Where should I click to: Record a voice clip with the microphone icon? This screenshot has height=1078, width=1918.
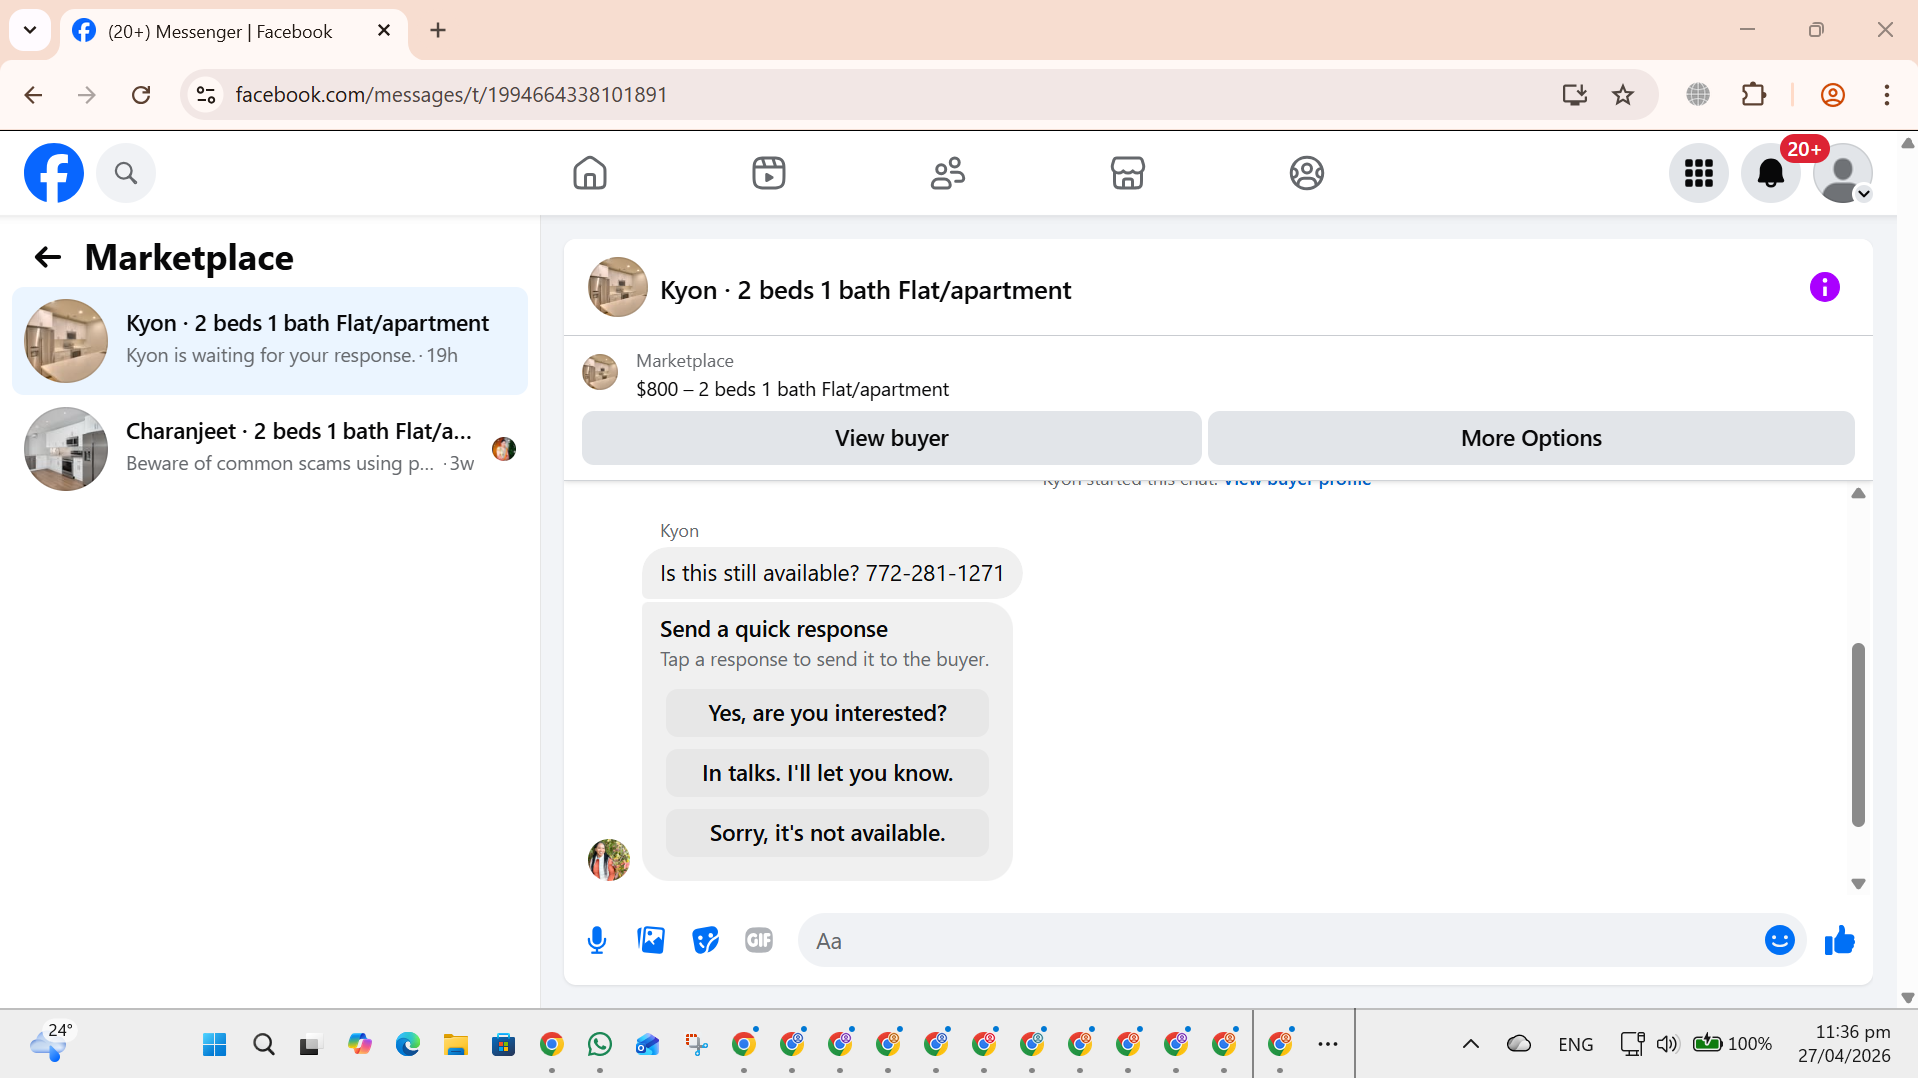point(597,940)
